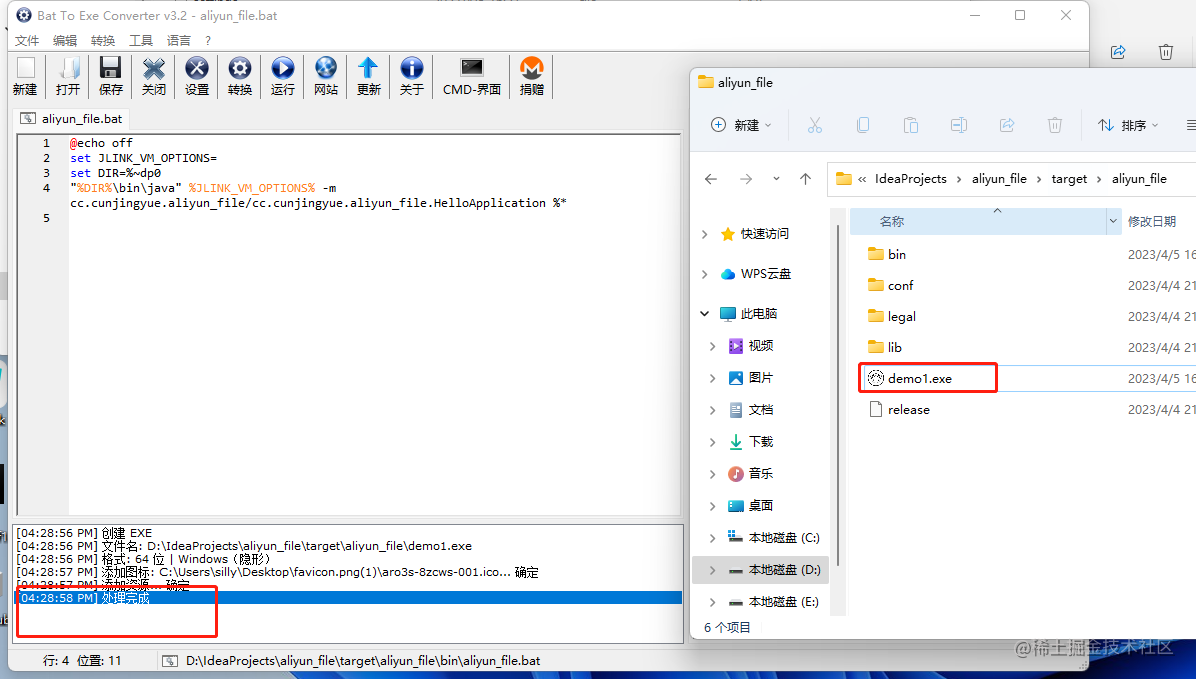Viewport: 1196px width, 679px height.
Task: Click the 运行 (Run) toolbar icon
Action: [282, 77]
